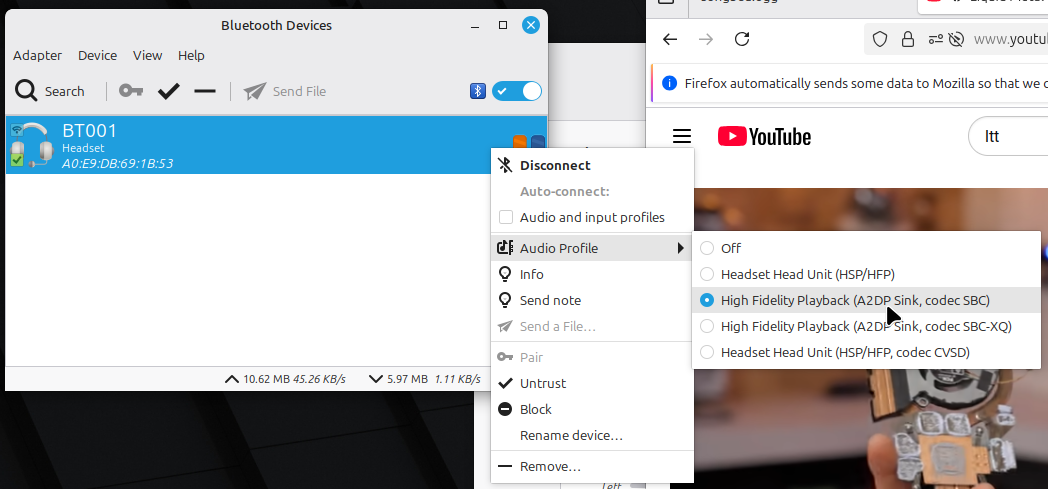Choose Rename device… in context menu
Image resolution: width=1048 pixels, height=489 pixels.
(571, 435)
